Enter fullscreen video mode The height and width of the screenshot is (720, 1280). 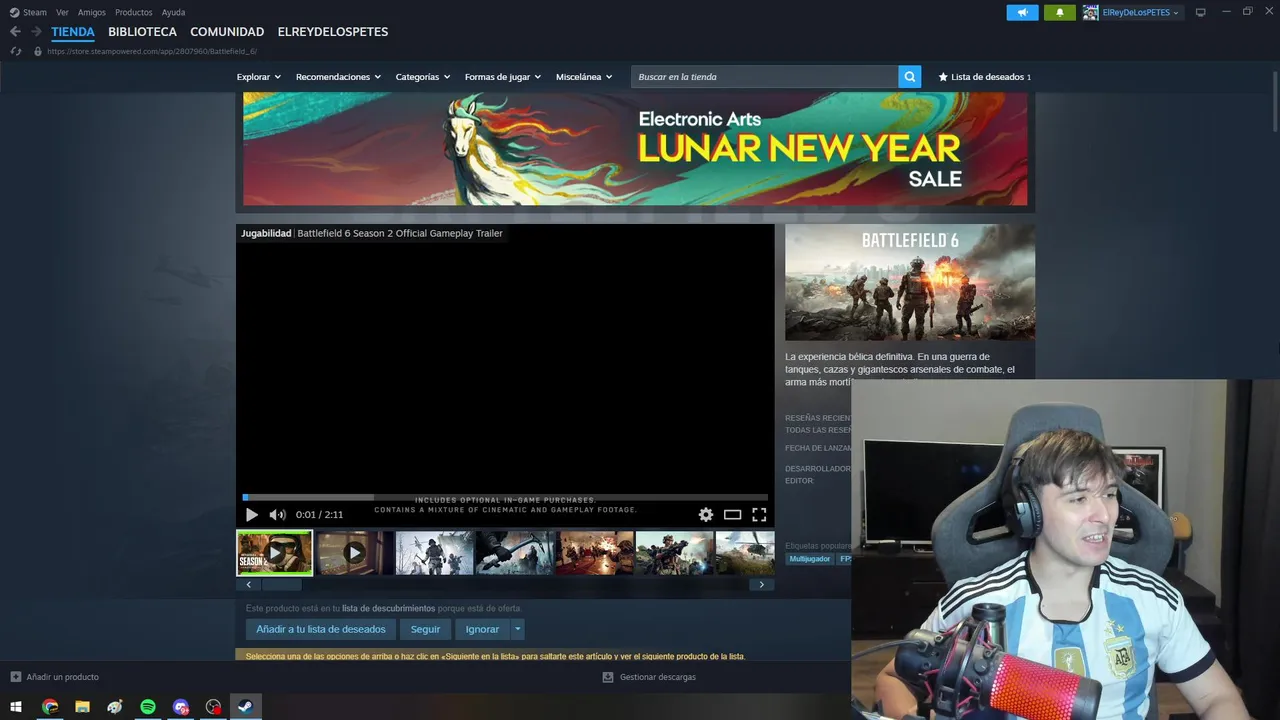click(x=759, y=515)
